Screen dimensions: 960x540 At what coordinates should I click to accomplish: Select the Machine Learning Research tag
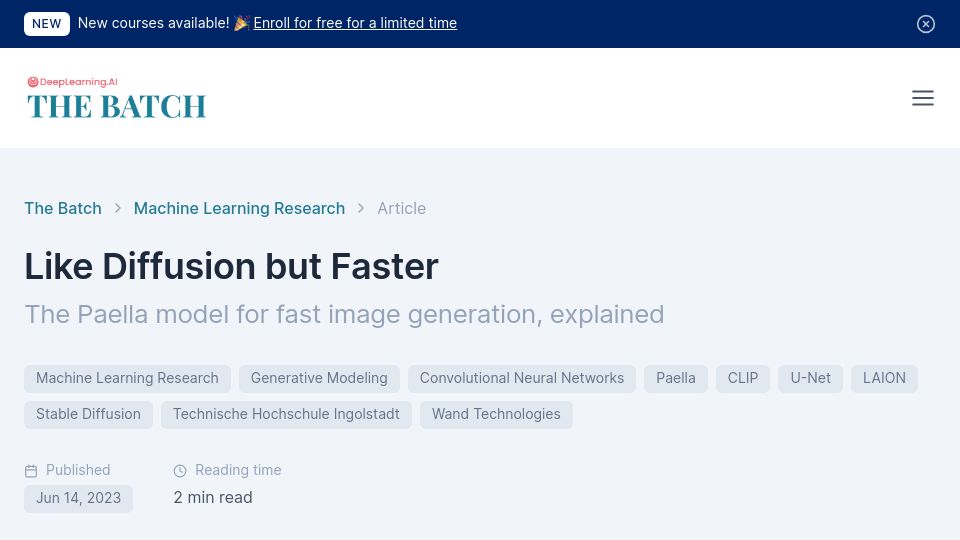tap(127, 378)
